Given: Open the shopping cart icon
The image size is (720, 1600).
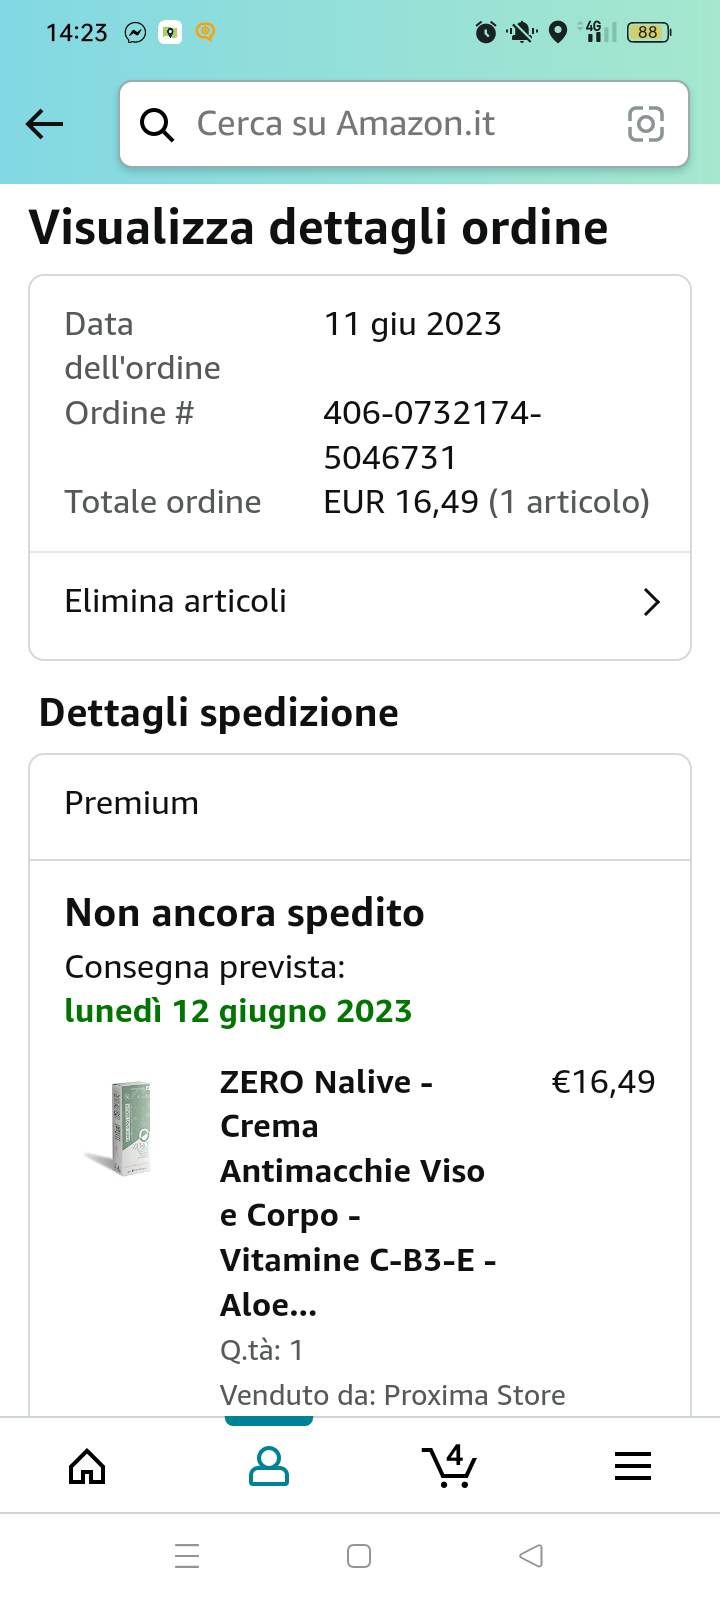Looking at the screenshot, I should [x=450, y=1465].
